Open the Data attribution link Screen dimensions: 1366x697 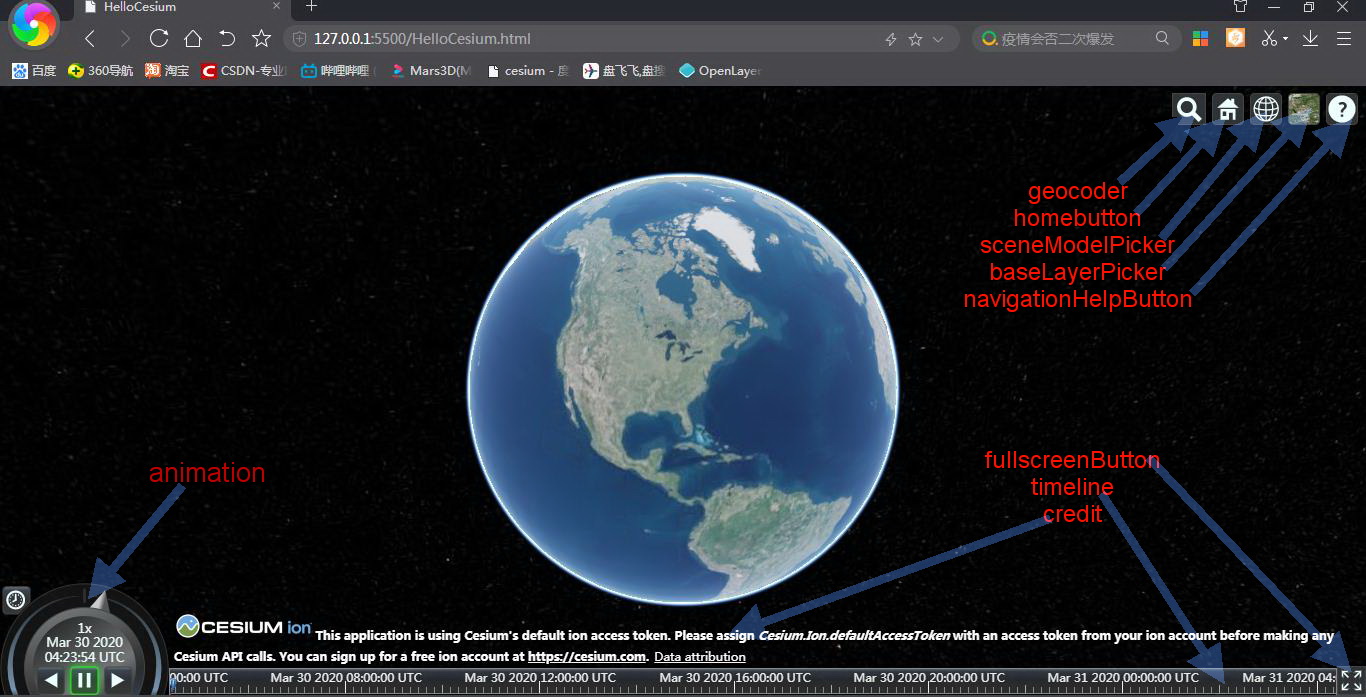700,657
